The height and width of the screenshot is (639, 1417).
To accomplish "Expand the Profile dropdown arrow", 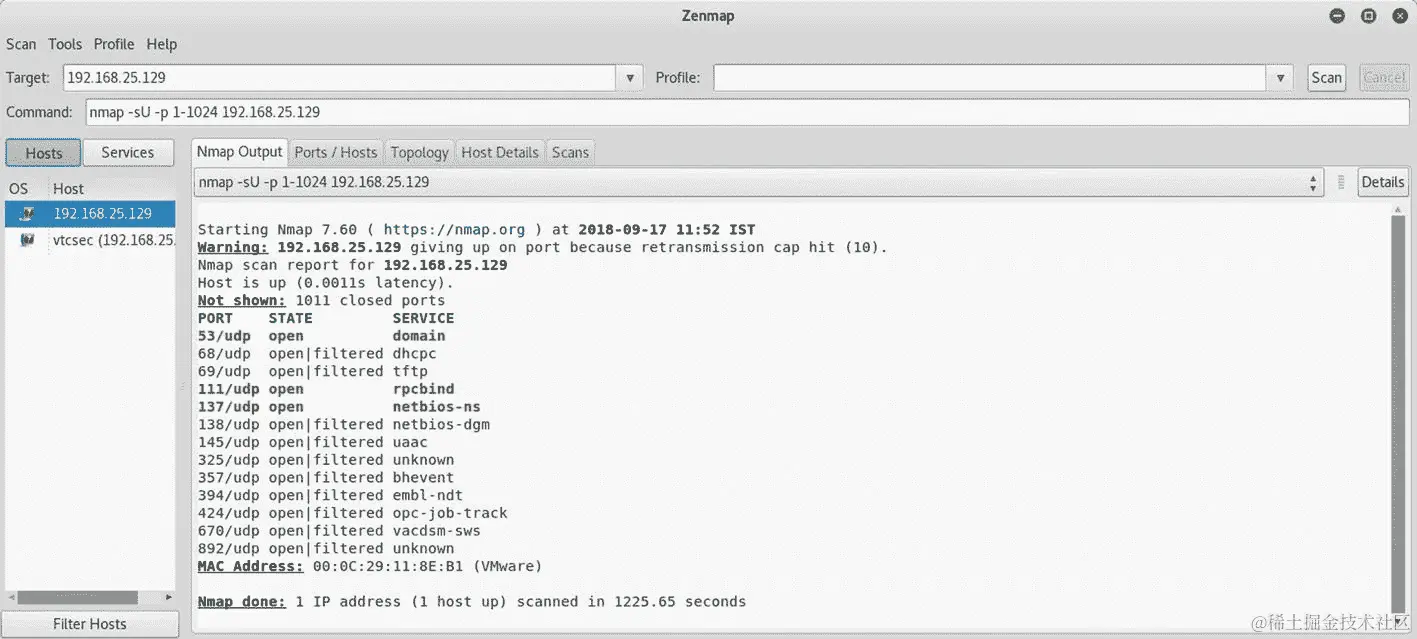I will [1280, 77].
